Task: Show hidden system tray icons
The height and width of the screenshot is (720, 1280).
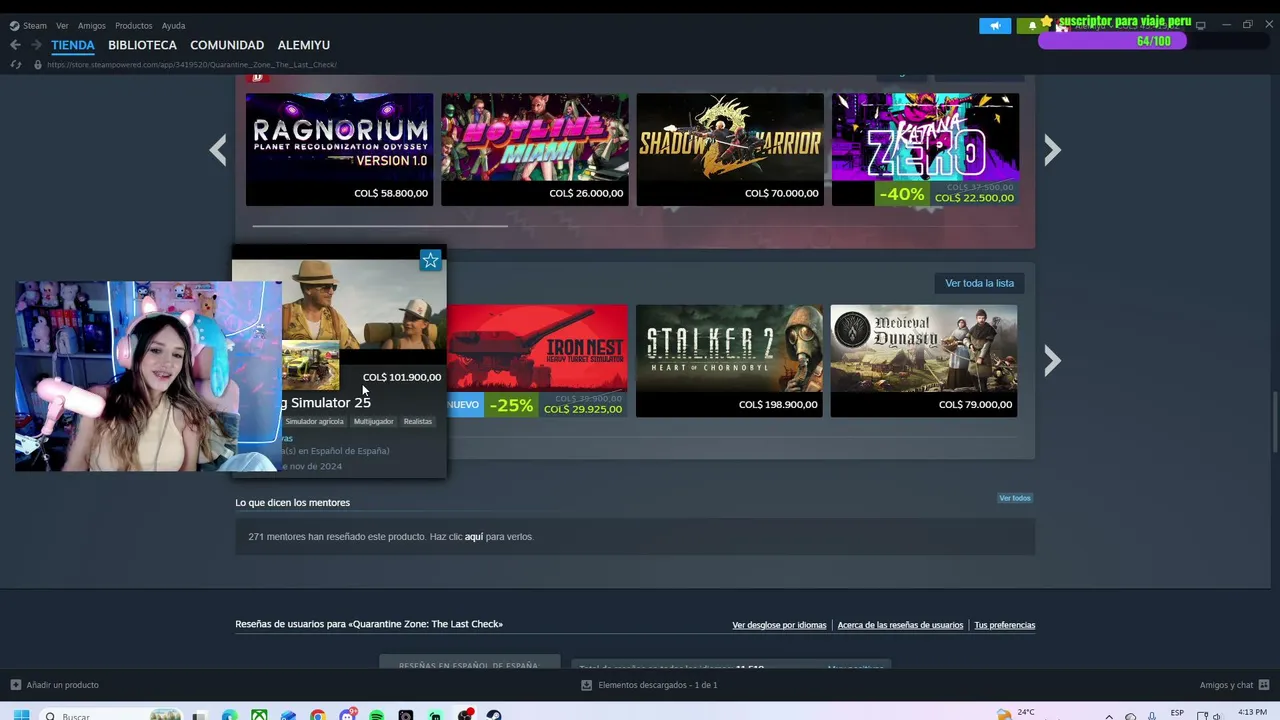Action: [1109, 715]
